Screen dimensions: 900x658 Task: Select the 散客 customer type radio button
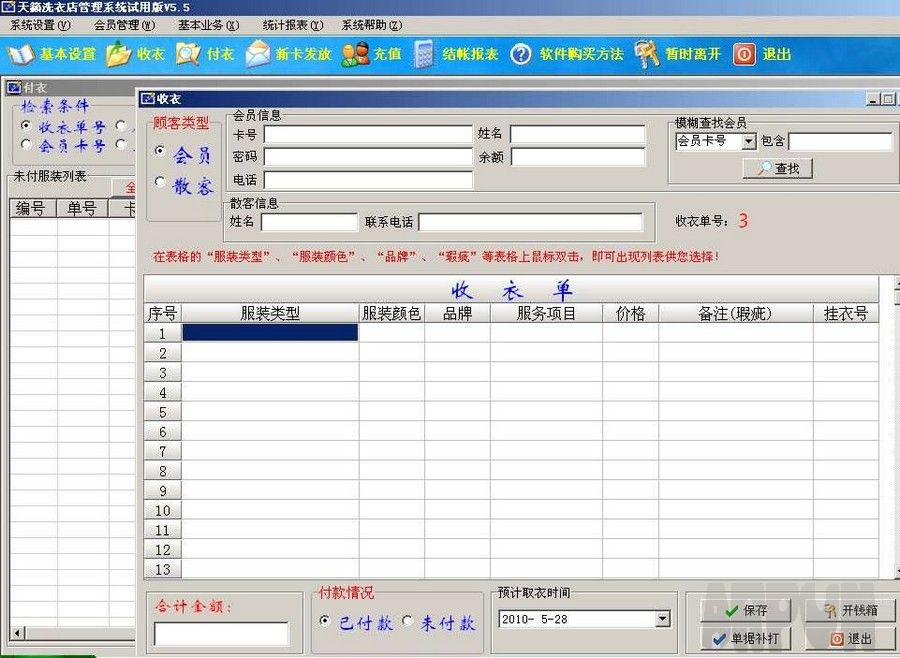(x=160, y=183)
